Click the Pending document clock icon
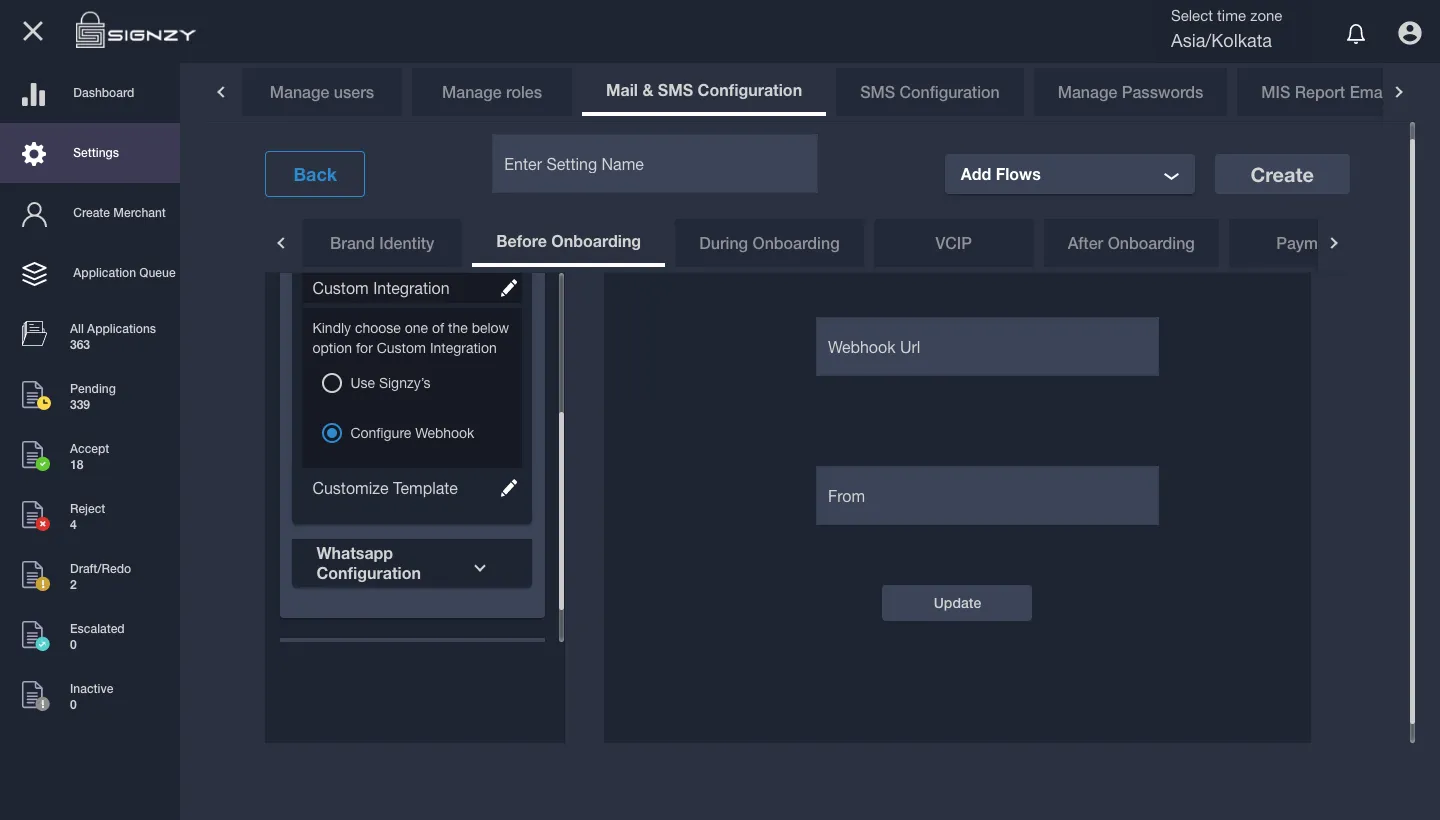Screen dimensions: 1440x820 click(x=36, y=395)
